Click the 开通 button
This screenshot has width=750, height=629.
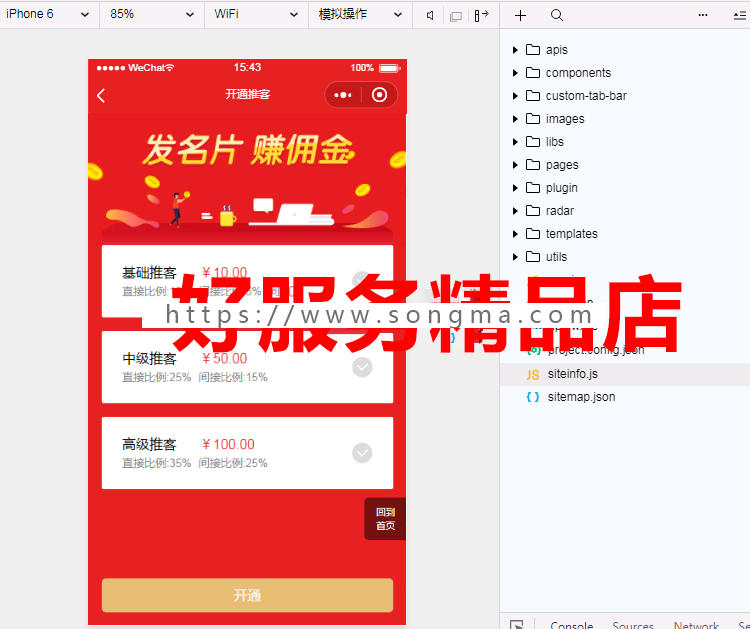[x=247, y=595]
